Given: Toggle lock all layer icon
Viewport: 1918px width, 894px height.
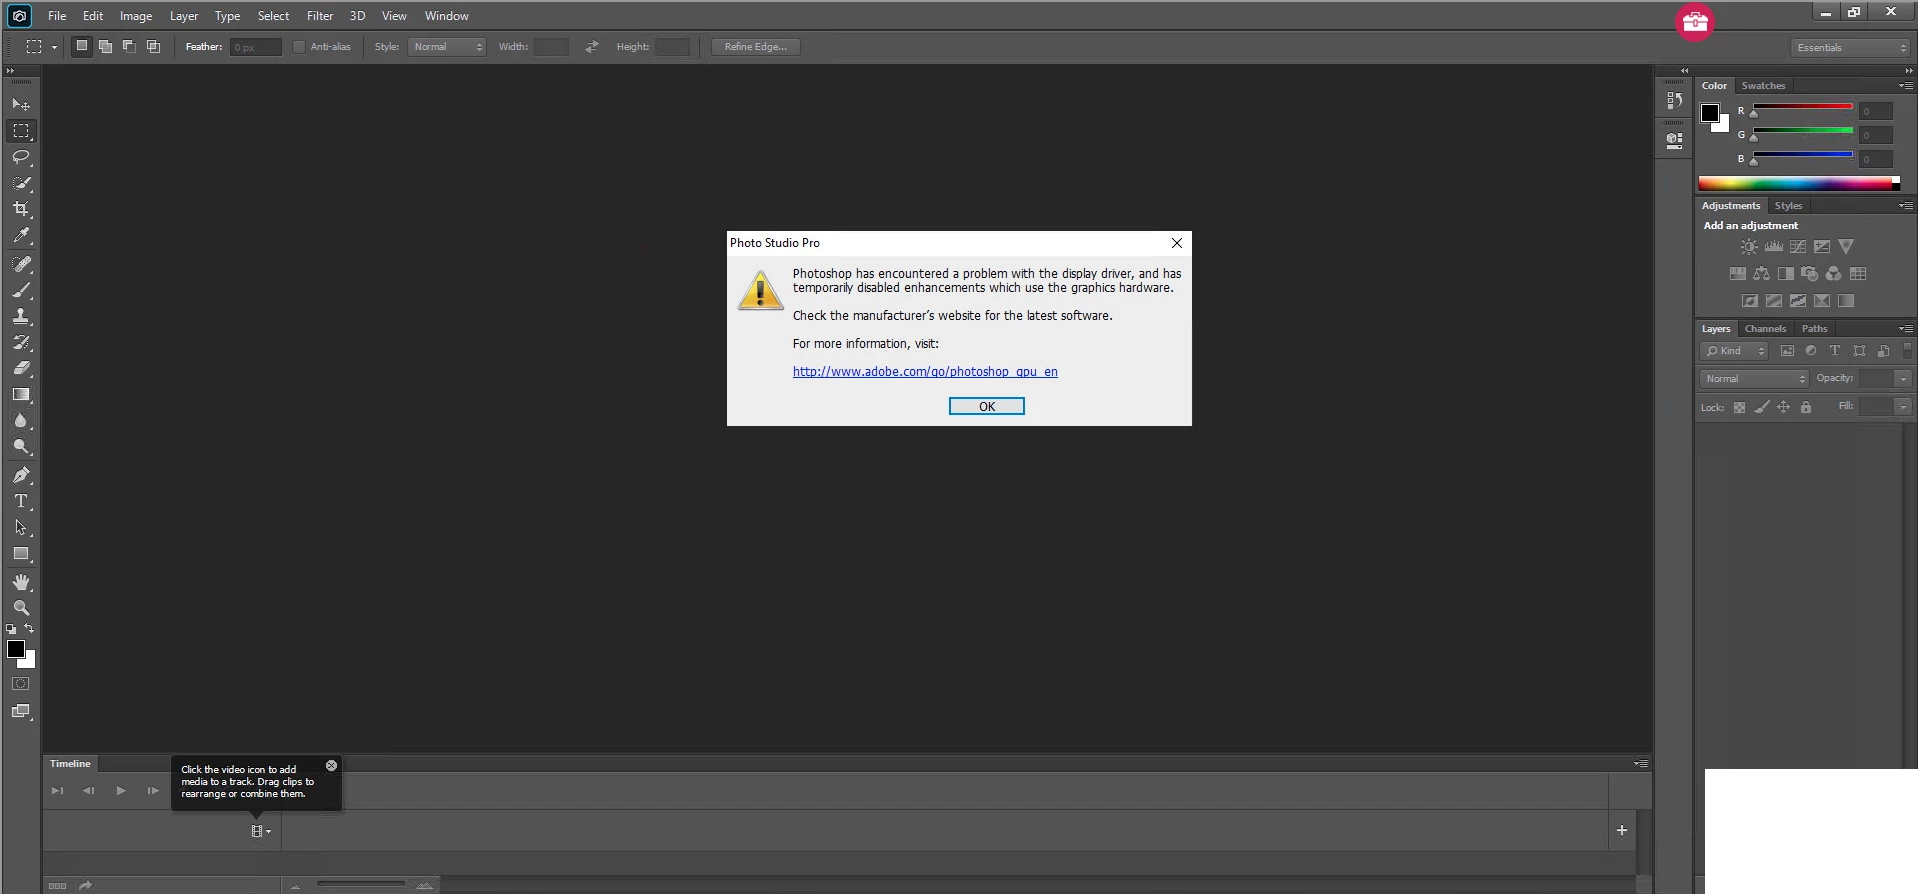Looking at the screenshot, I should (1806, 407).
